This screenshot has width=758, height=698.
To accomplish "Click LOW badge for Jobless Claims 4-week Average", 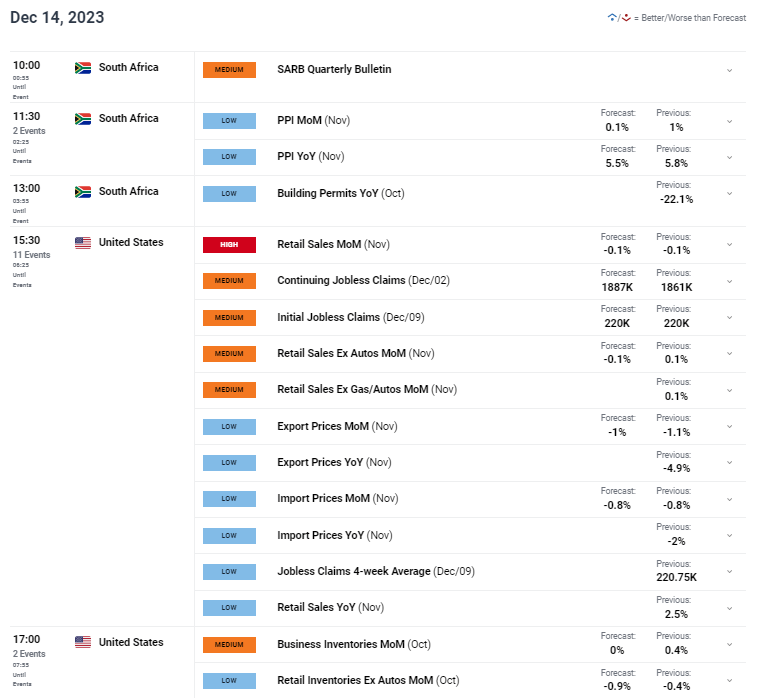I will click(x=229, y=572).
